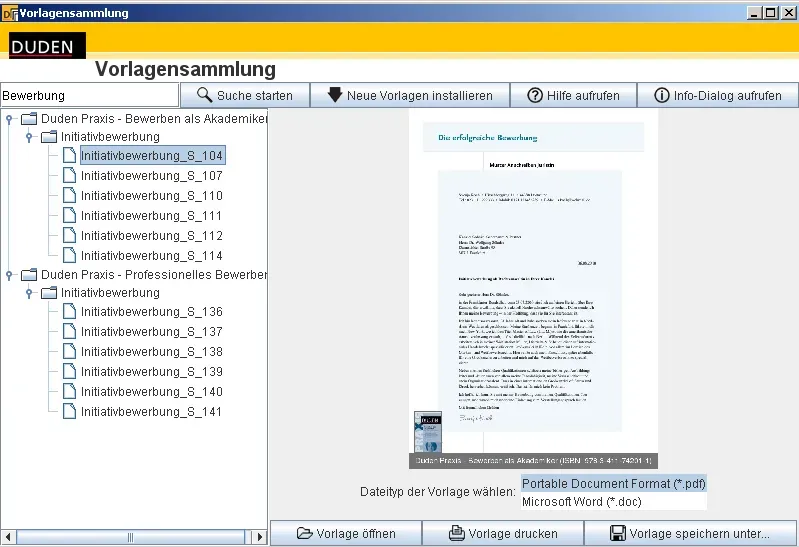Click Neue Vorlagen installieren button
The width and height of the screenshot is (799, 547).
[x=410, y=95]
